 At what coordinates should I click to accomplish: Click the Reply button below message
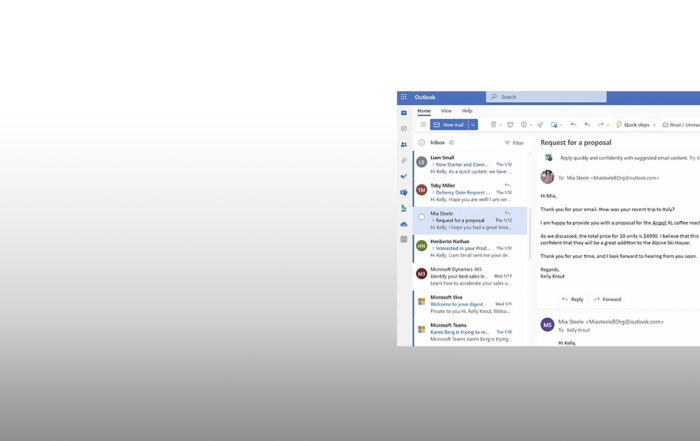coord(573,300)
